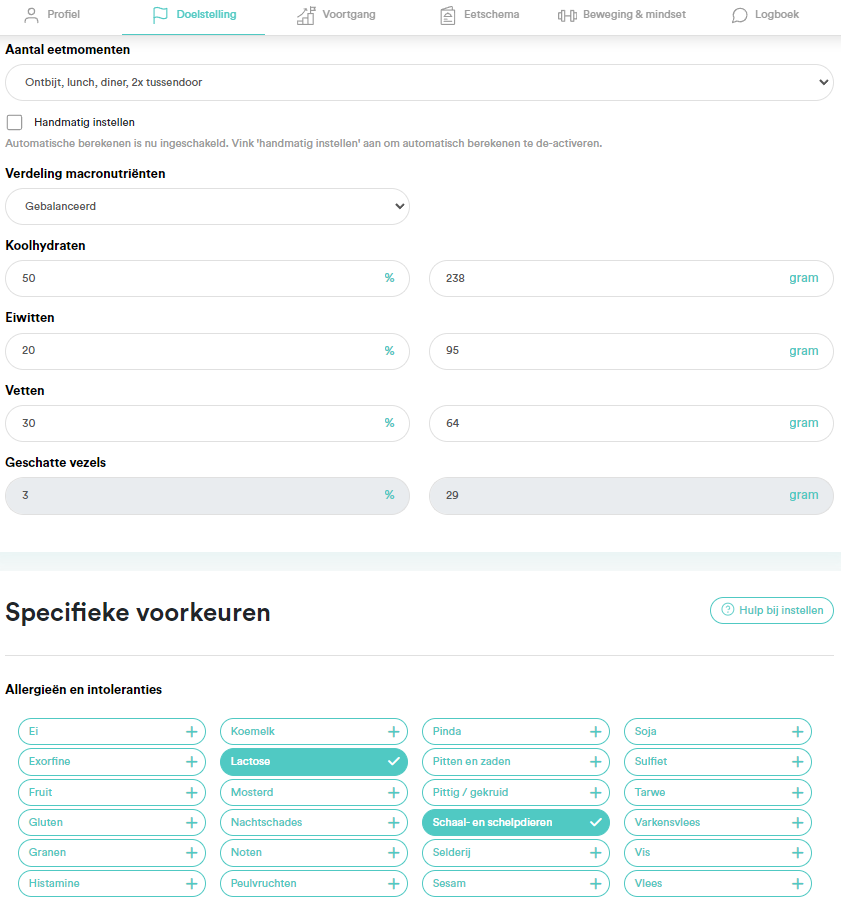Enable the Handmatig instellen checkbox
The width and height of the screenshot is (841, 903).
[15, 122]
